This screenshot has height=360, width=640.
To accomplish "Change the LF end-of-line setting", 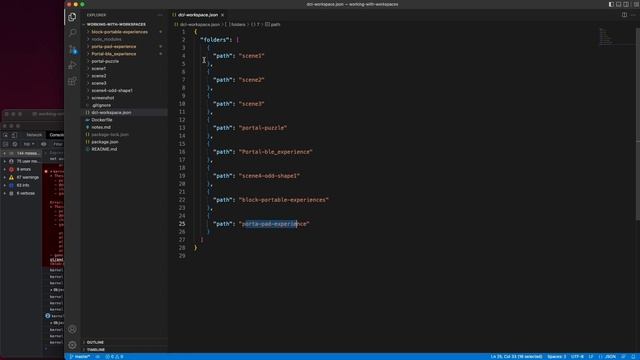I will pos(591,357).
